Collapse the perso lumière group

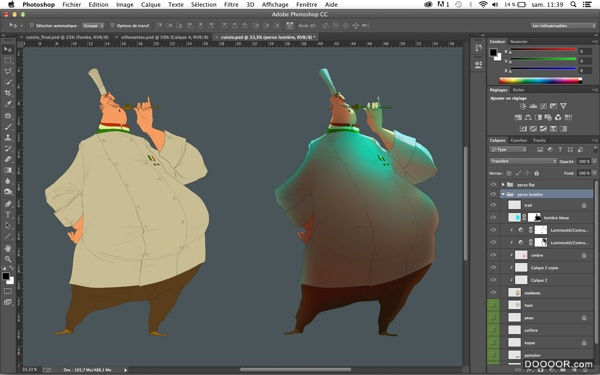point(503,194)
